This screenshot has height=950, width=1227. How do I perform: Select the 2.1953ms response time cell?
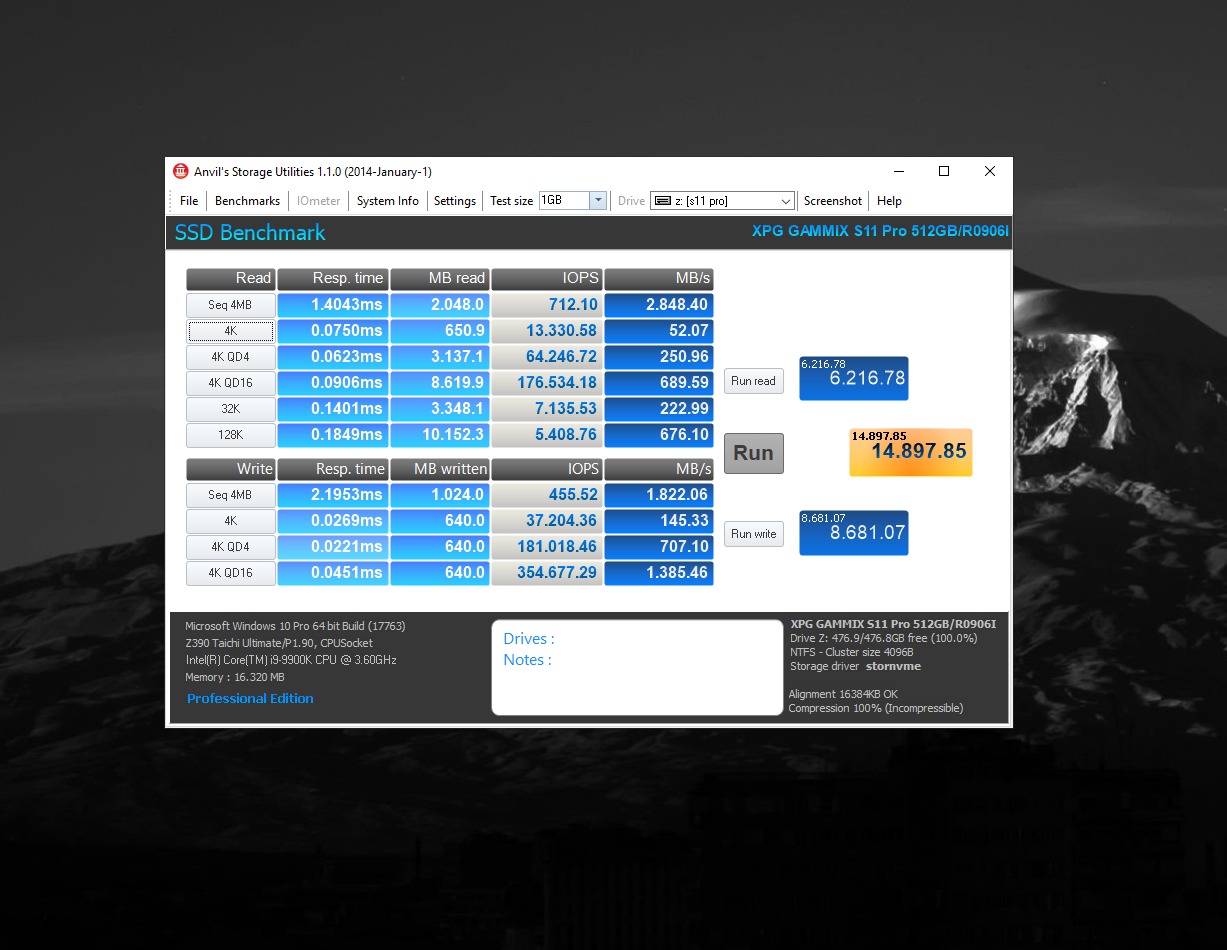[332, 495]
